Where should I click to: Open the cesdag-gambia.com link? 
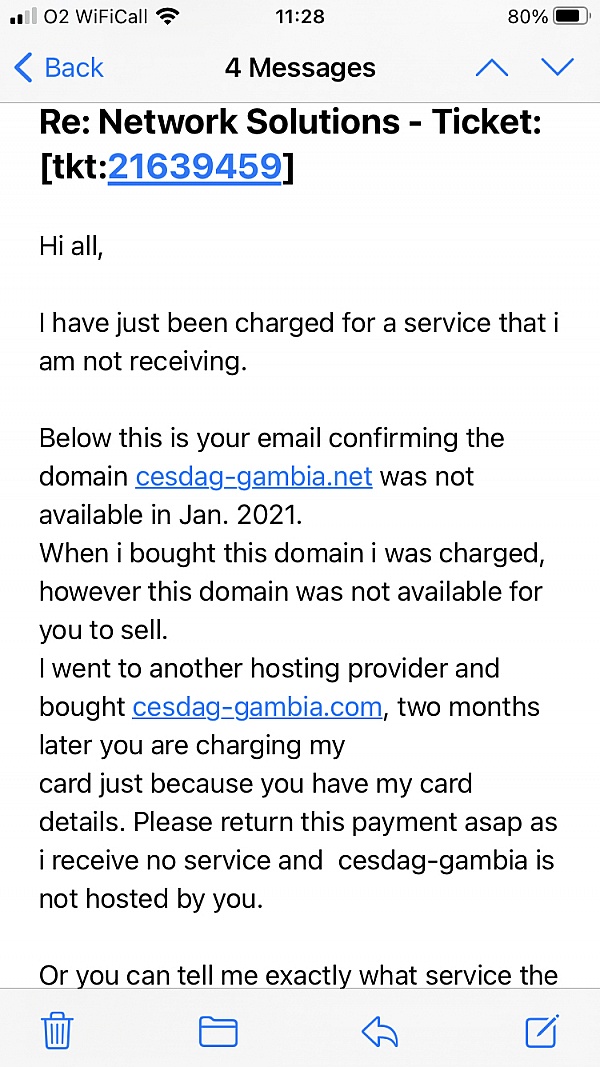click(x=257, y=707)
